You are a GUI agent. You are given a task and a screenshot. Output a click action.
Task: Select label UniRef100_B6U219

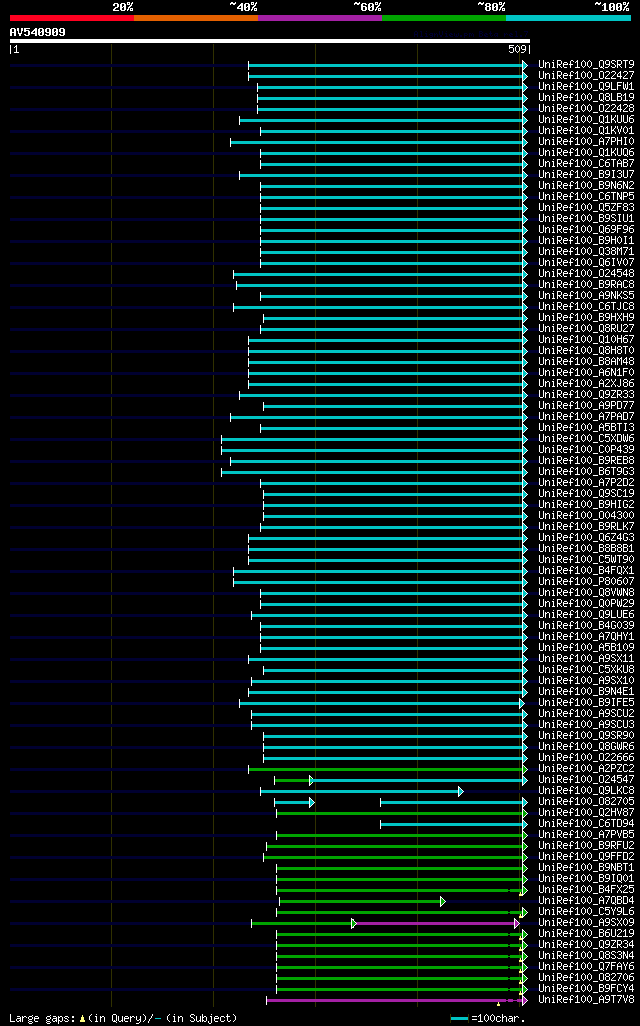(586, 934)
